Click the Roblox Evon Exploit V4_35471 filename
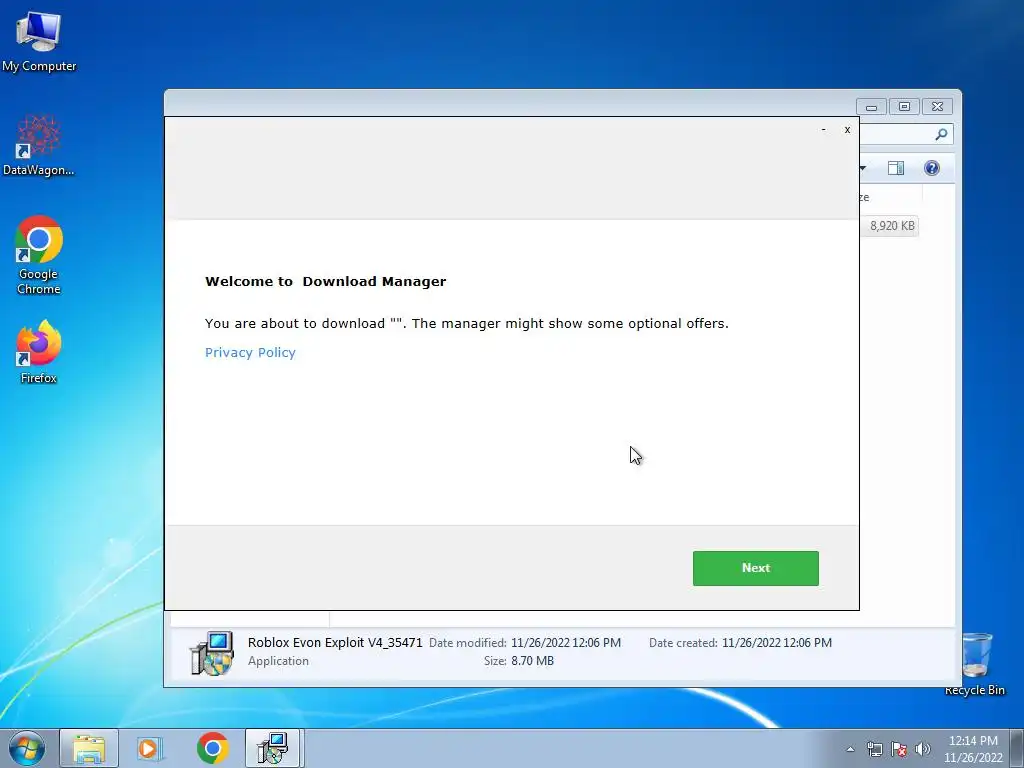 pos(335,643)
